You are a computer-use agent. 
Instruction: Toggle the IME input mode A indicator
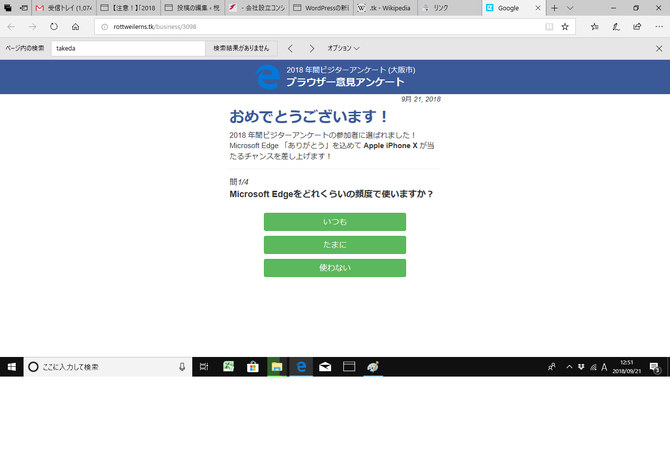(604, 367)
